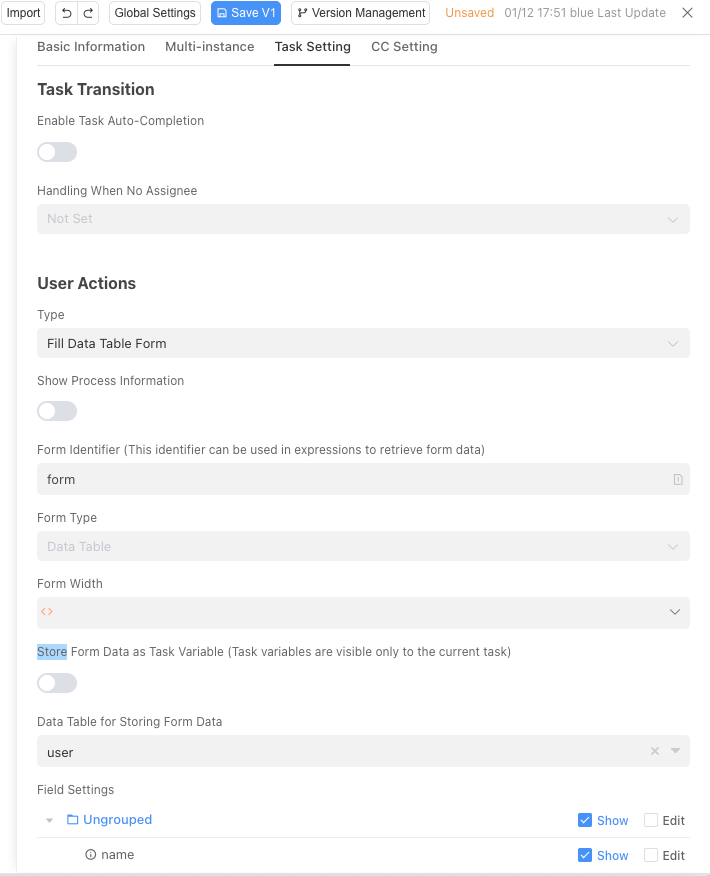This screenshot has width=710, height=876.
Task: Enable Task Auto-Completion toggle
Action: coord(57,152)
